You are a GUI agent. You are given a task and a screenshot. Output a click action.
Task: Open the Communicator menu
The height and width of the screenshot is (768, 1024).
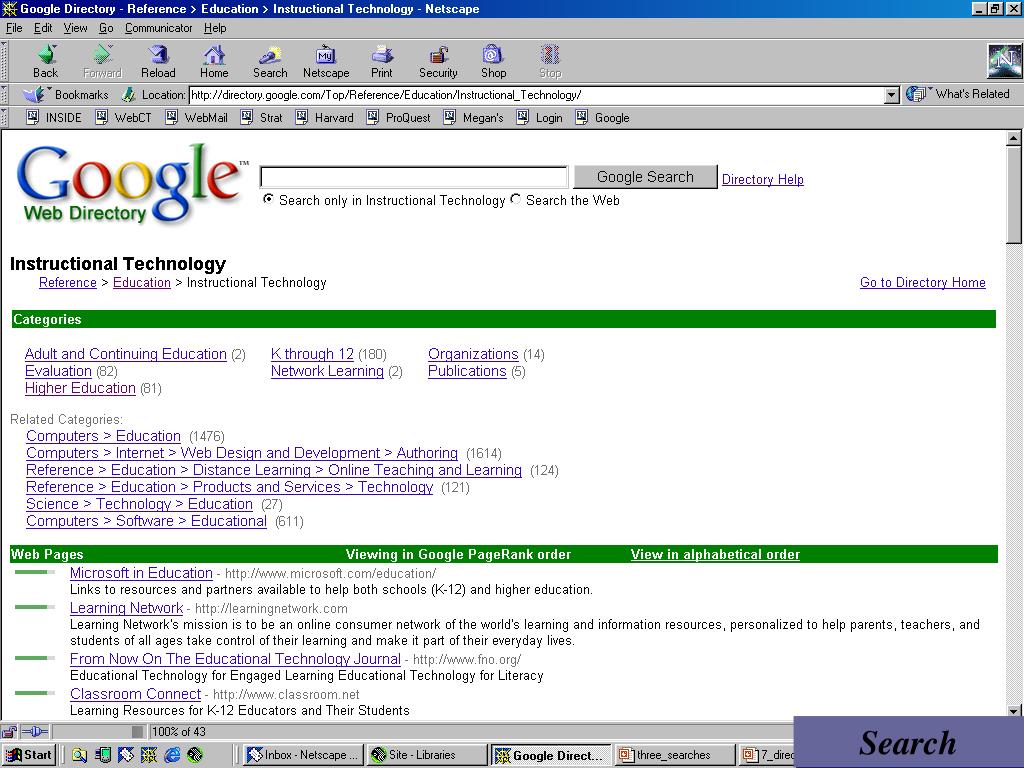[x=159, y=28]
